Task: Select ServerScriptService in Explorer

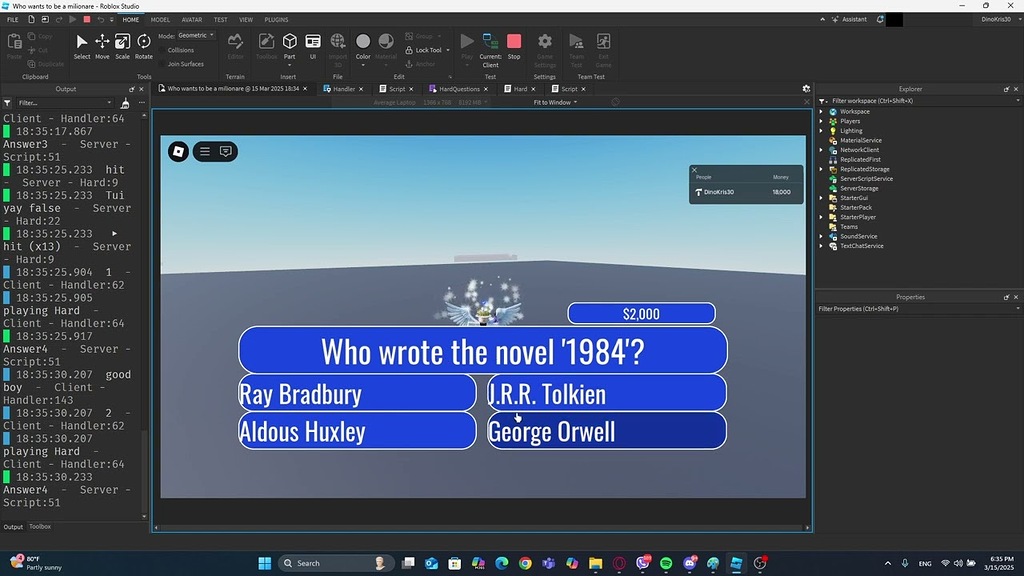Action: pyautogui.click(x=866, y=179)
